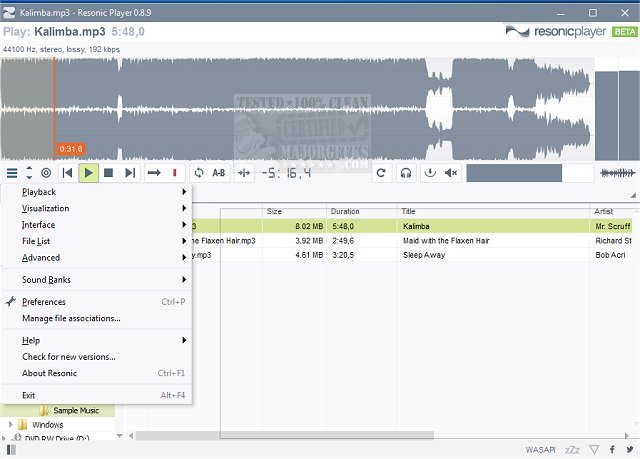Open the Help submenu

(97, 340)
